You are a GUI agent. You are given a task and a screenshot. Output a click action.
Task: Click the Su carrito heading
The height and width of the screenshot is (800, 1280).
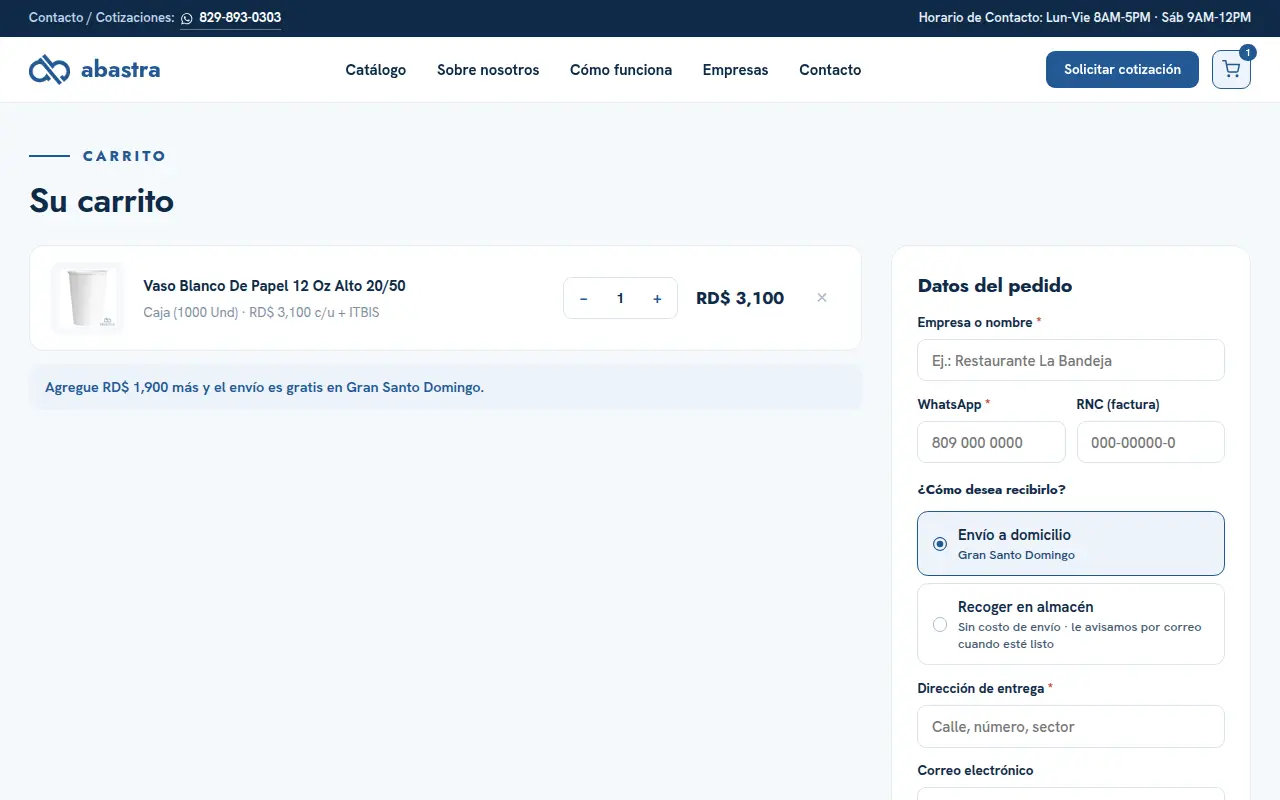click(102, 201)
